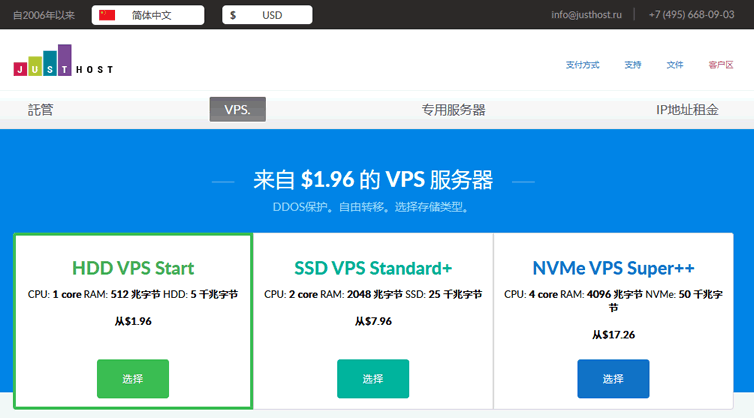Click the SSD plan specs line with 2048 兆字节
The width and height of the screenshot is (754, 418).
(x=373, y=294)
